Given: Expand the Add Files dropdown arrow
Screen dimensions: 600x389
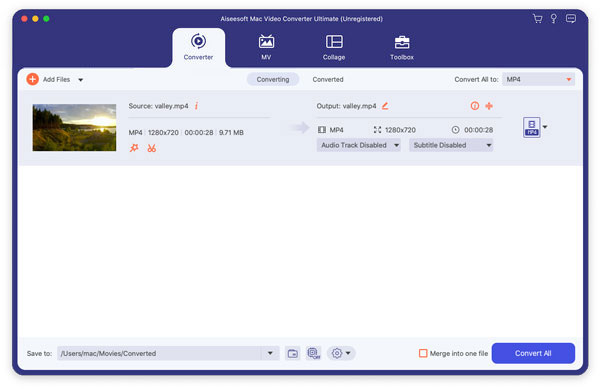Looking at the screenshot, I should click(x=80, y=80).
